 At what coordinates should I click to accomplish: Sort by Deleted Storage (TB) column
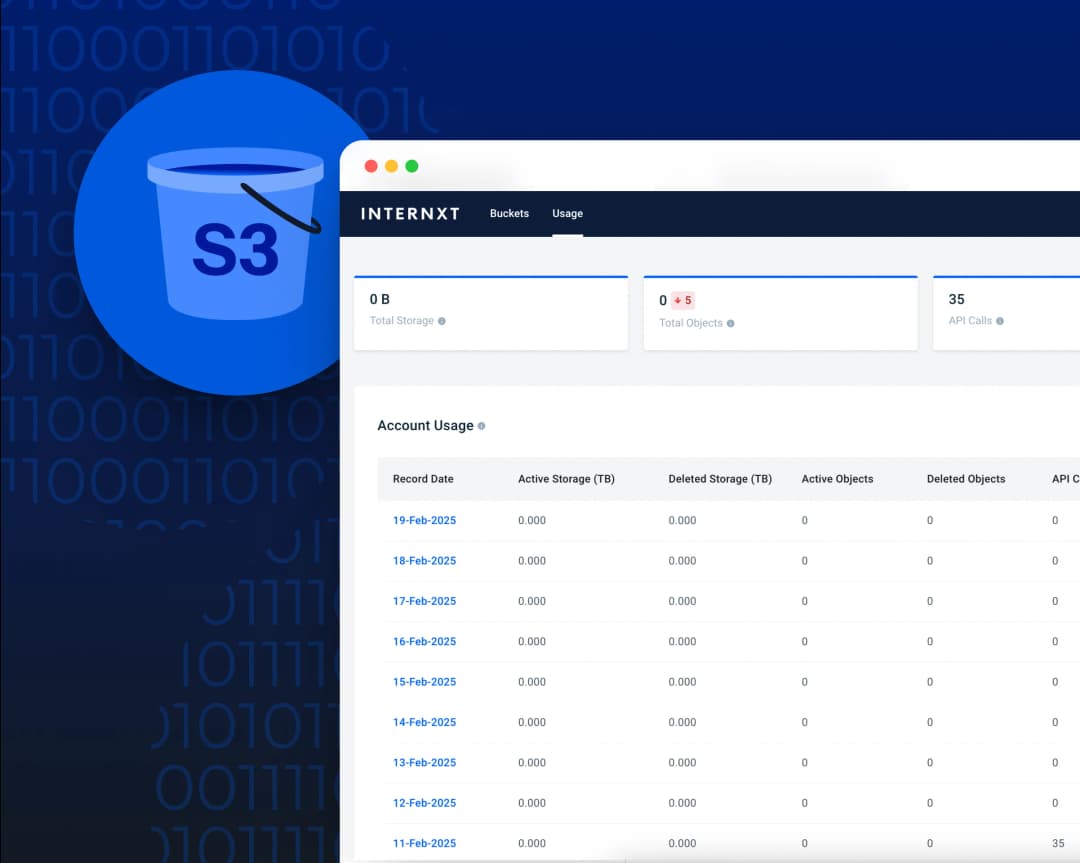click(720, 479)
